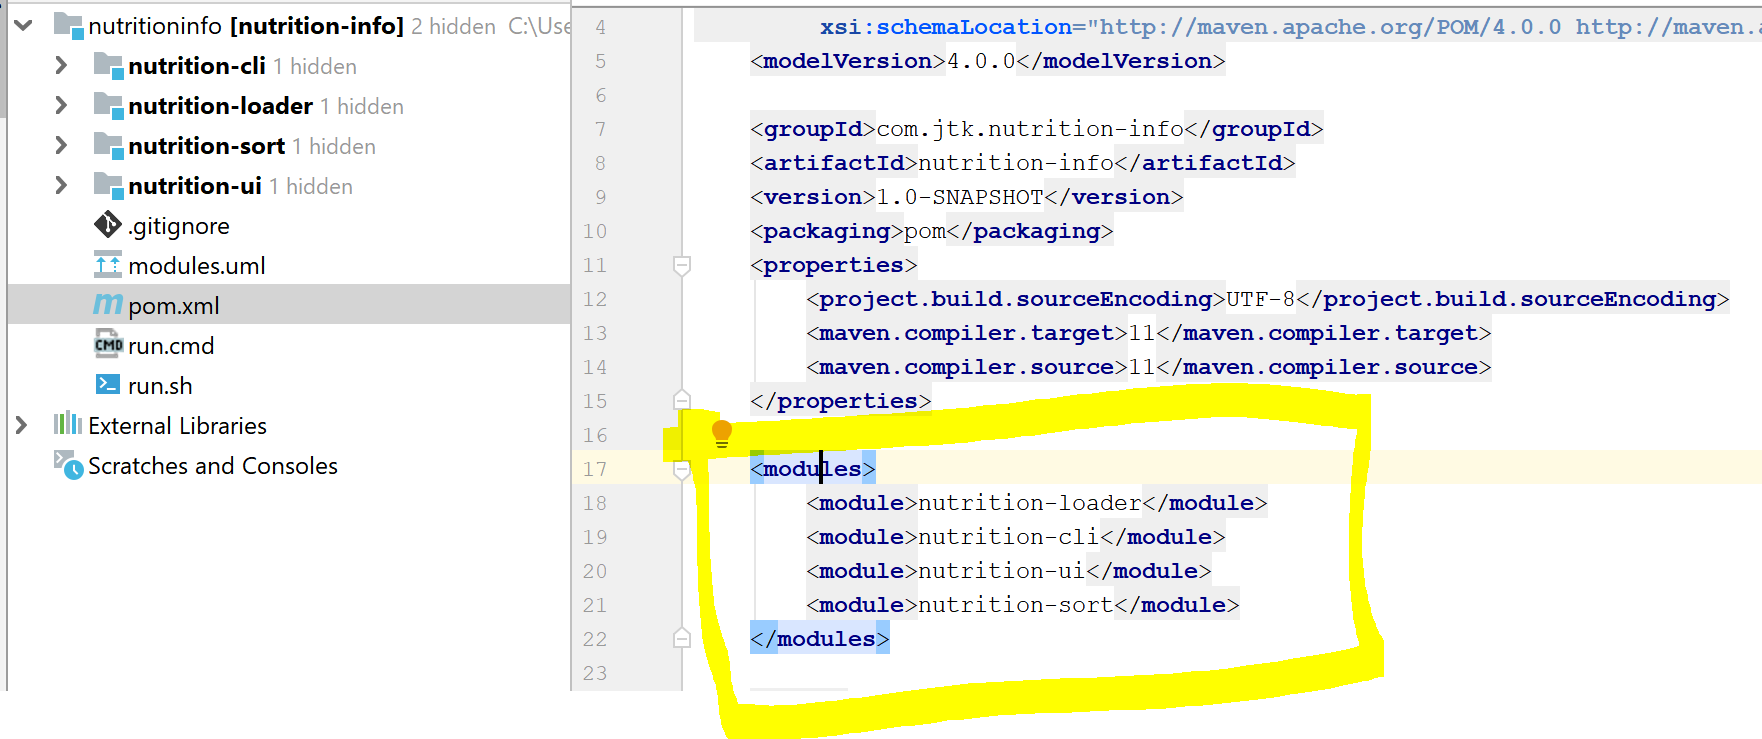Click the Scratches and Consoles icon
This screenshot has height=739, width=1762.
(x=68, y=465)
